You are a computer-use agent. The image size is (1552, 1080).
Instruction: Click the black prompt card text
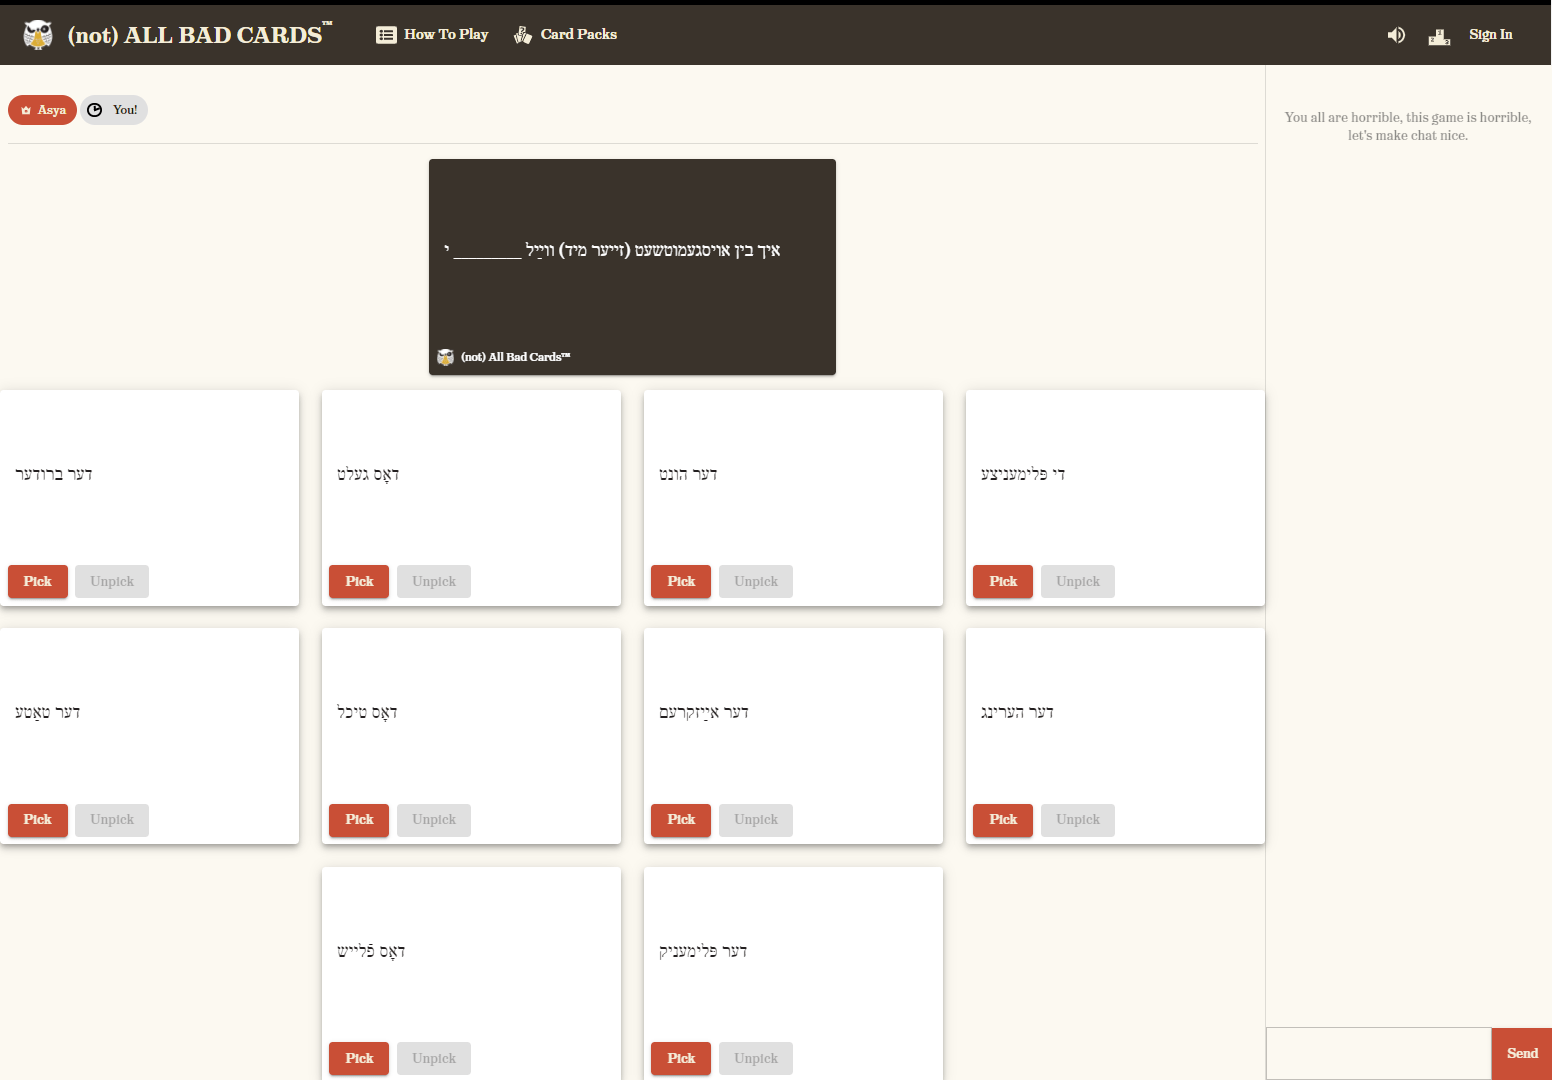pyautogui.click(x=612, y=250)
